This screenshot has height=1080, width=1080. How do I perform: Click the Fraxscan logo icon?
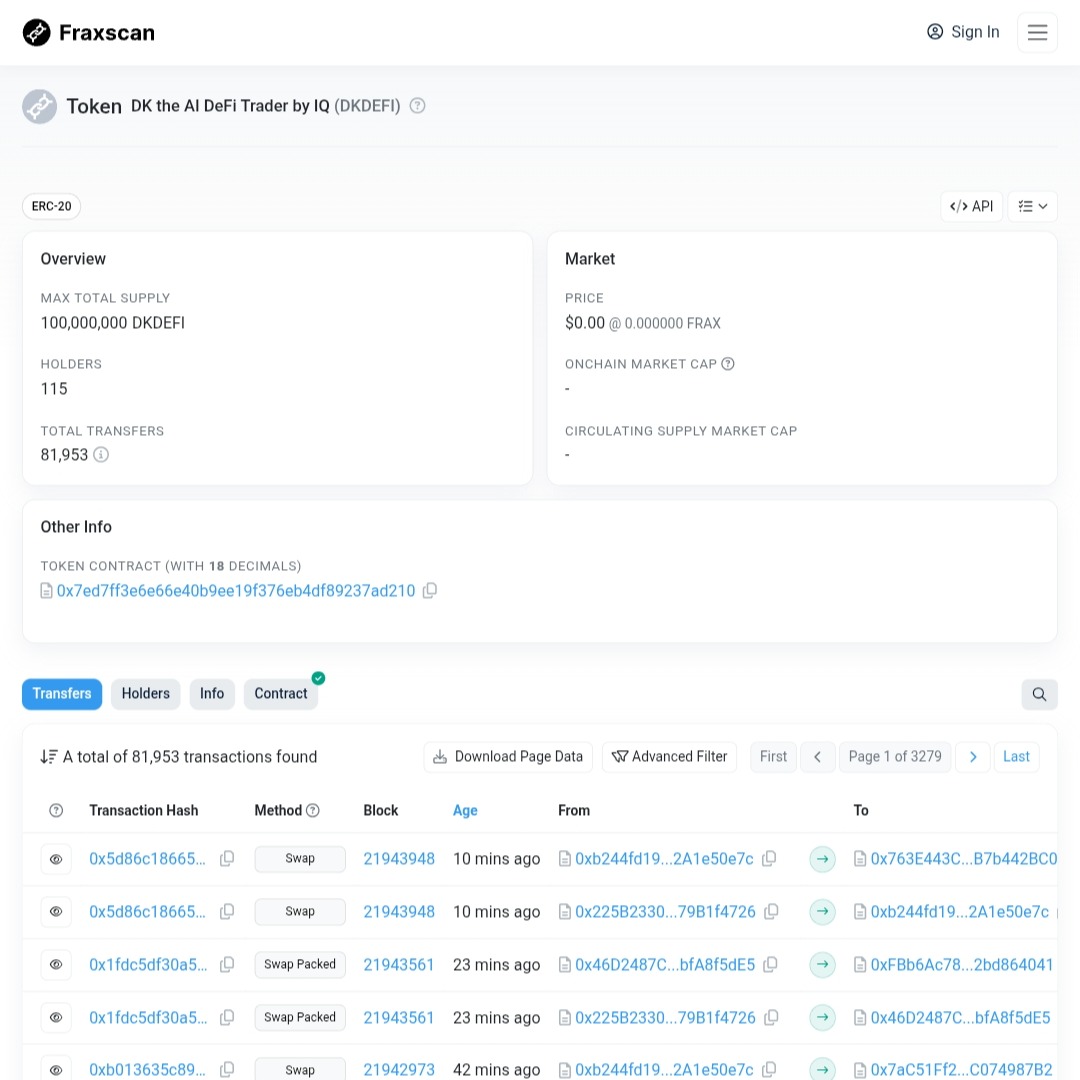pyautogui.click(x=37, y=32)
